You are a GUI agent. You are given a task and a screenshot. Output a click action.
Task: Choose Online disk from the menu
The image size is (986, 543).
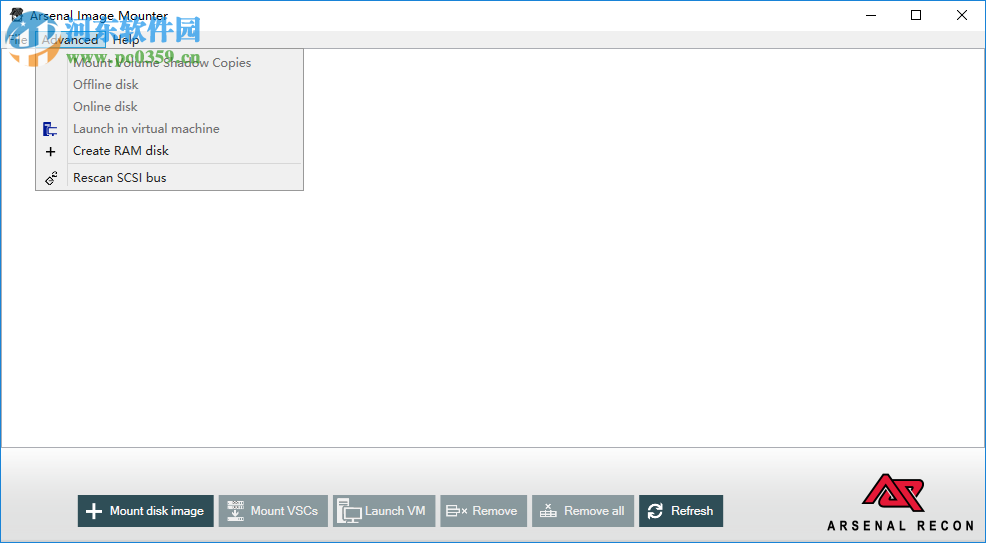pos(170,107)
